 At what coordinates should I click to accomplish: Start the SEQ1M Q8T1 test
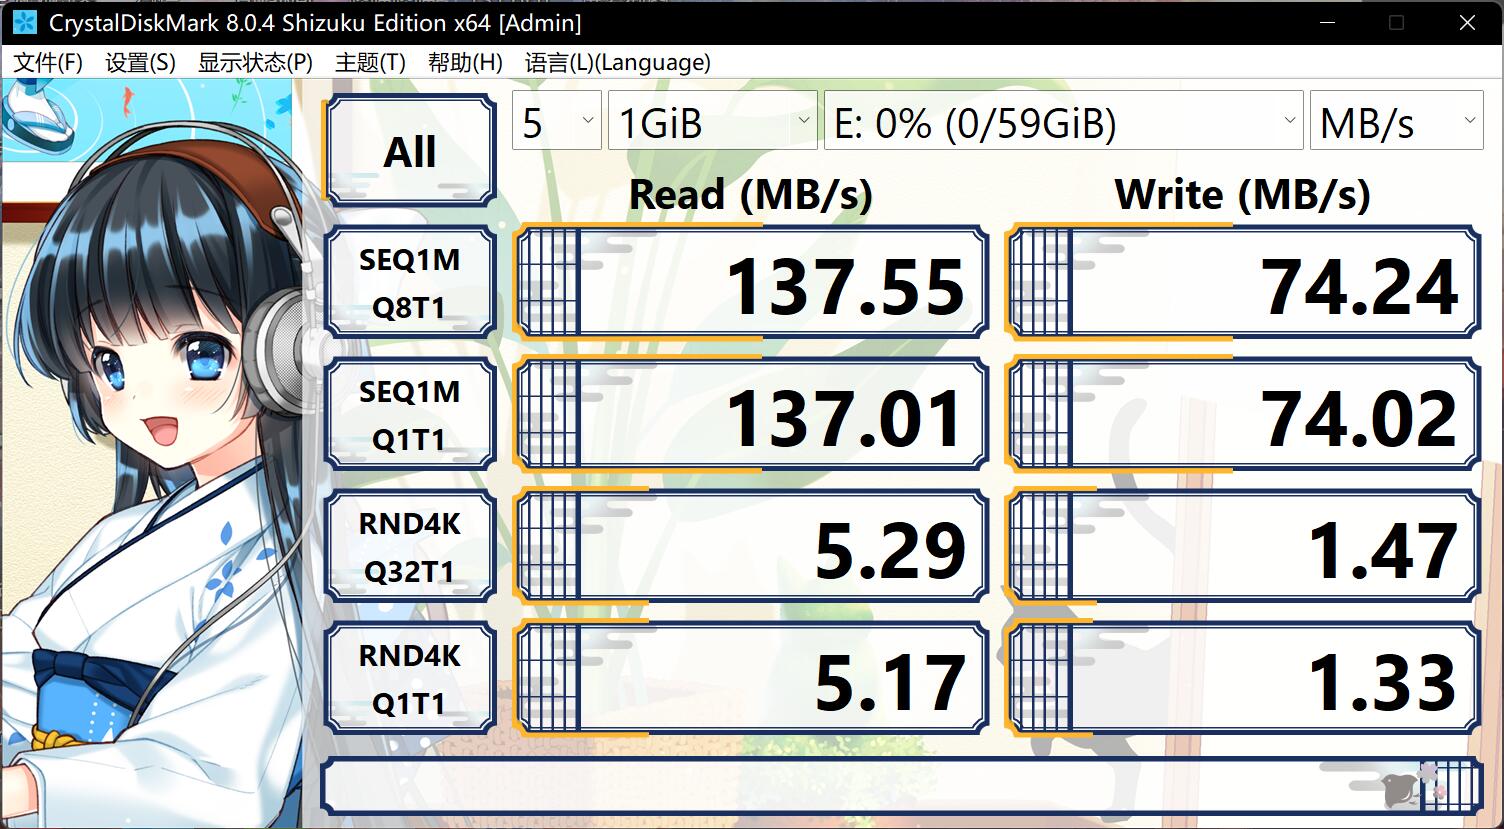click(410, 283)
